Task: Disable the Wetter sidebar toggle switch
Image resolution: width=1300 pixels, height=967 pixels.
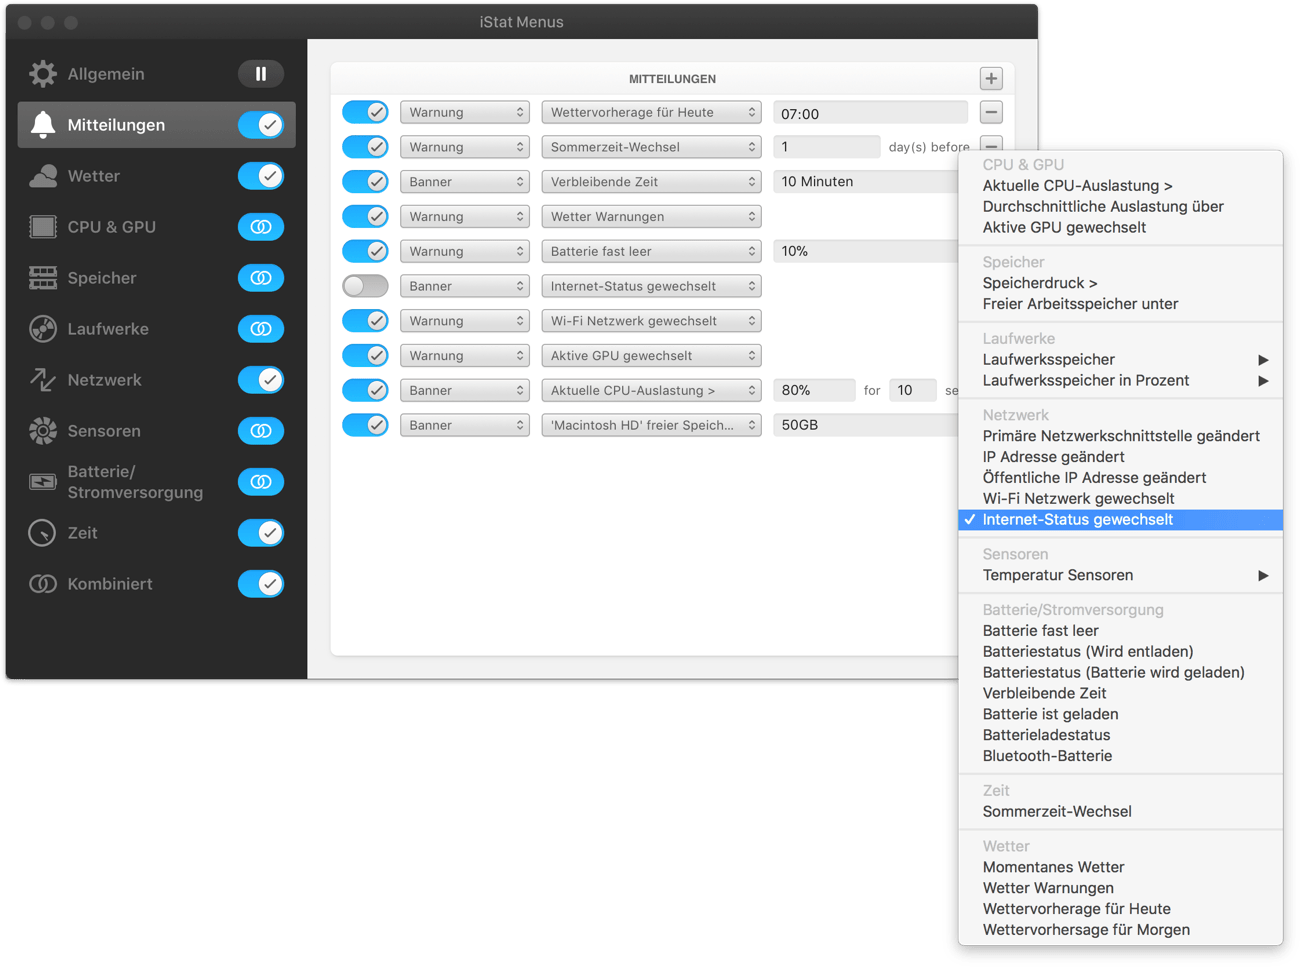Action: coord(261,176)
